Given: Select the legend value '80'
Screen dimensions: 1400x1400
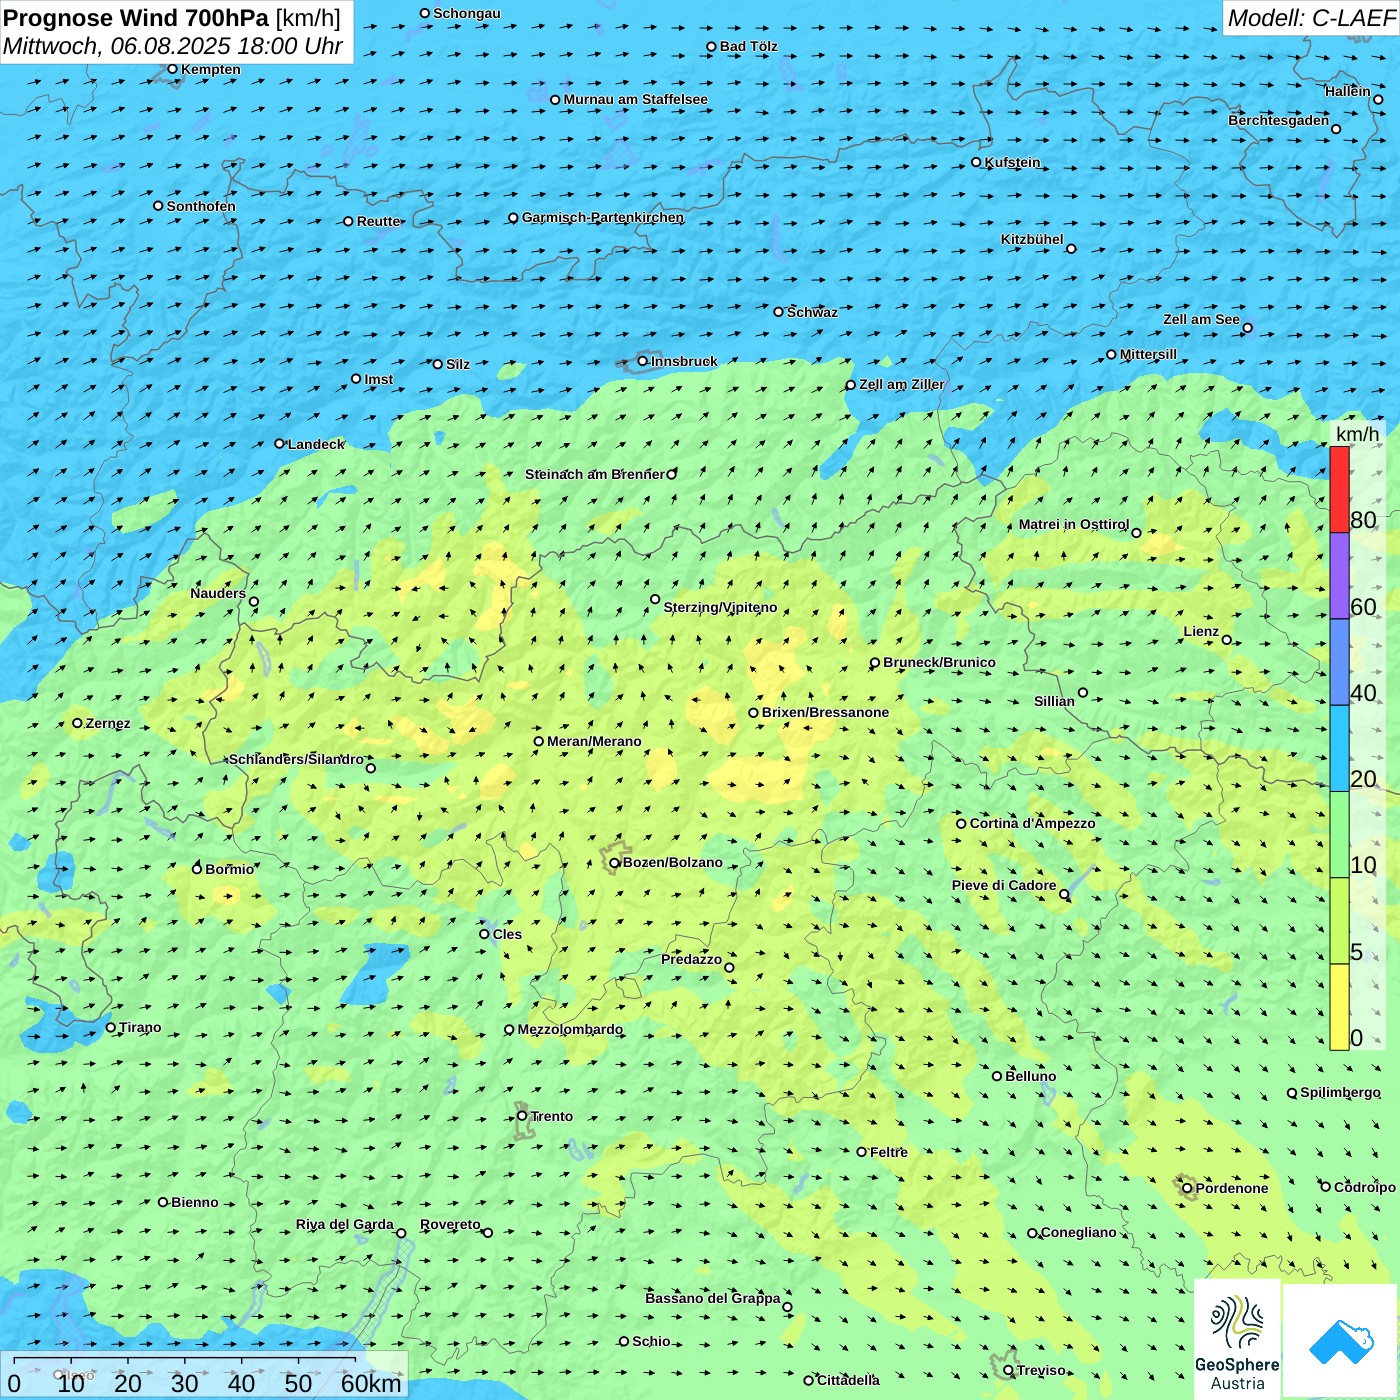Looking at the screenshot, I should tap(1363, 520).
